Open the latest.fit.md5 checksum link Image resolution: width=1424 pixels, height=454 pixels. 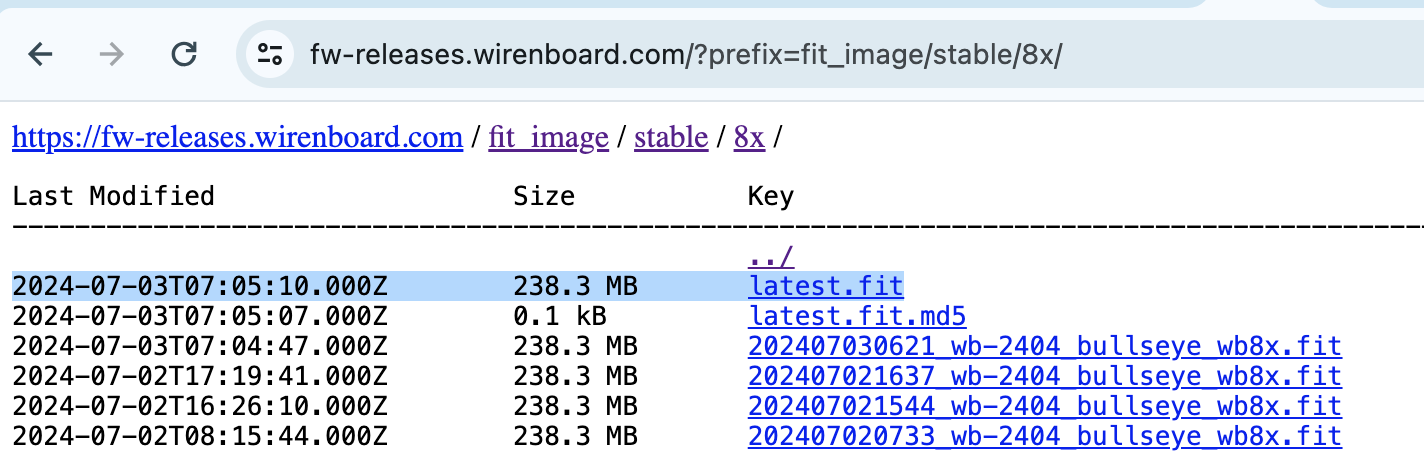857,317
